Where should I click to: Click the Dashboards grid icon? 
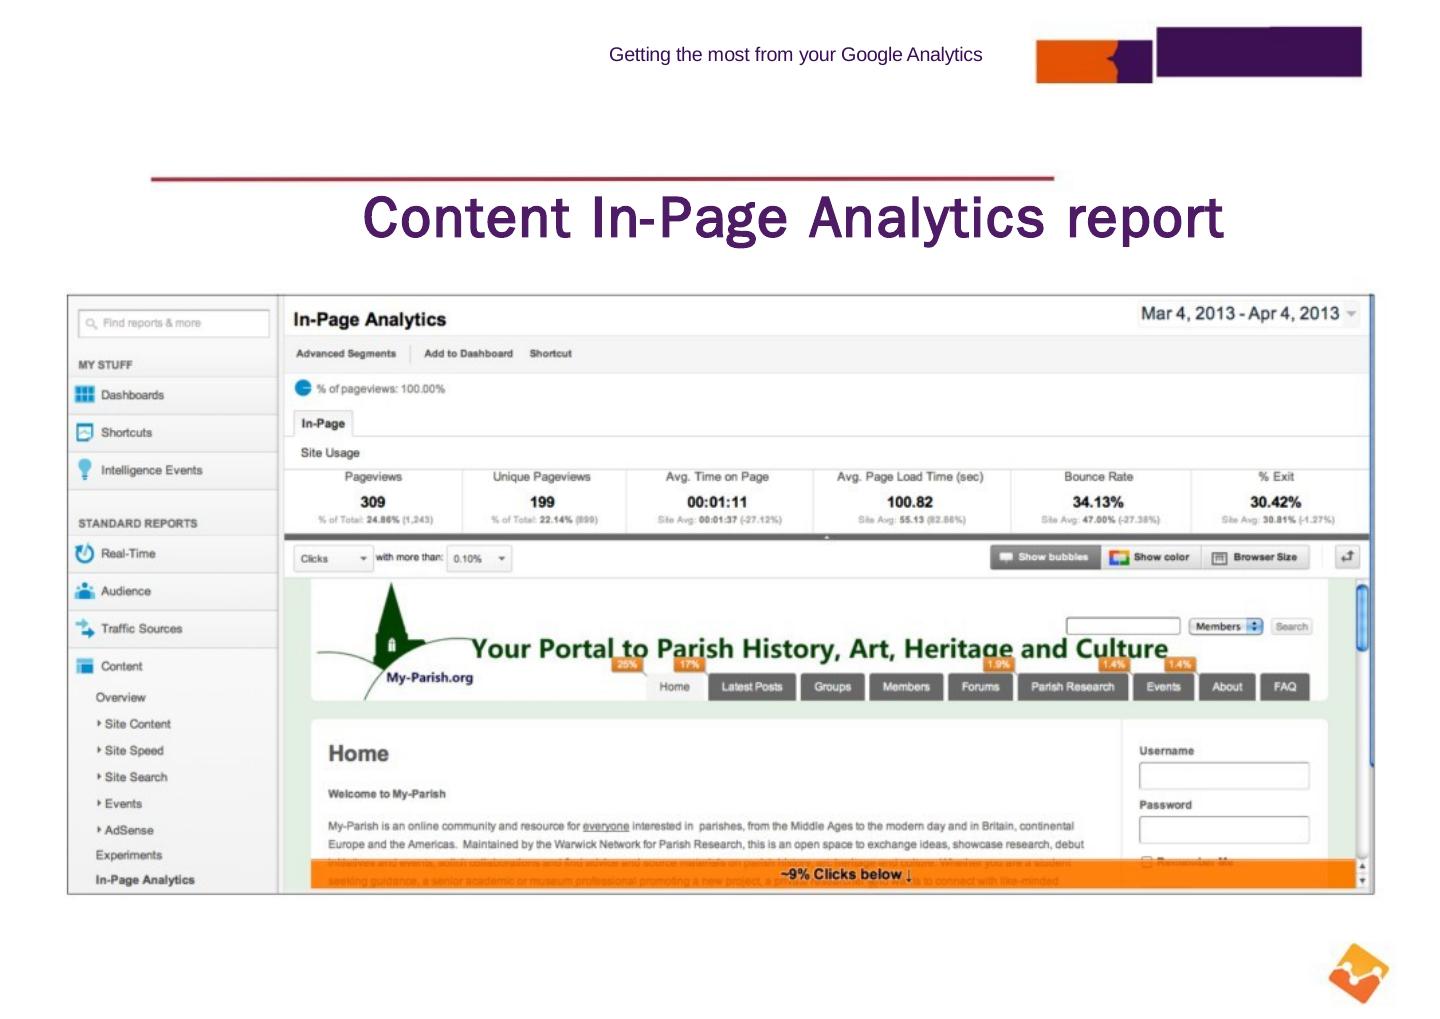[85, 395]
